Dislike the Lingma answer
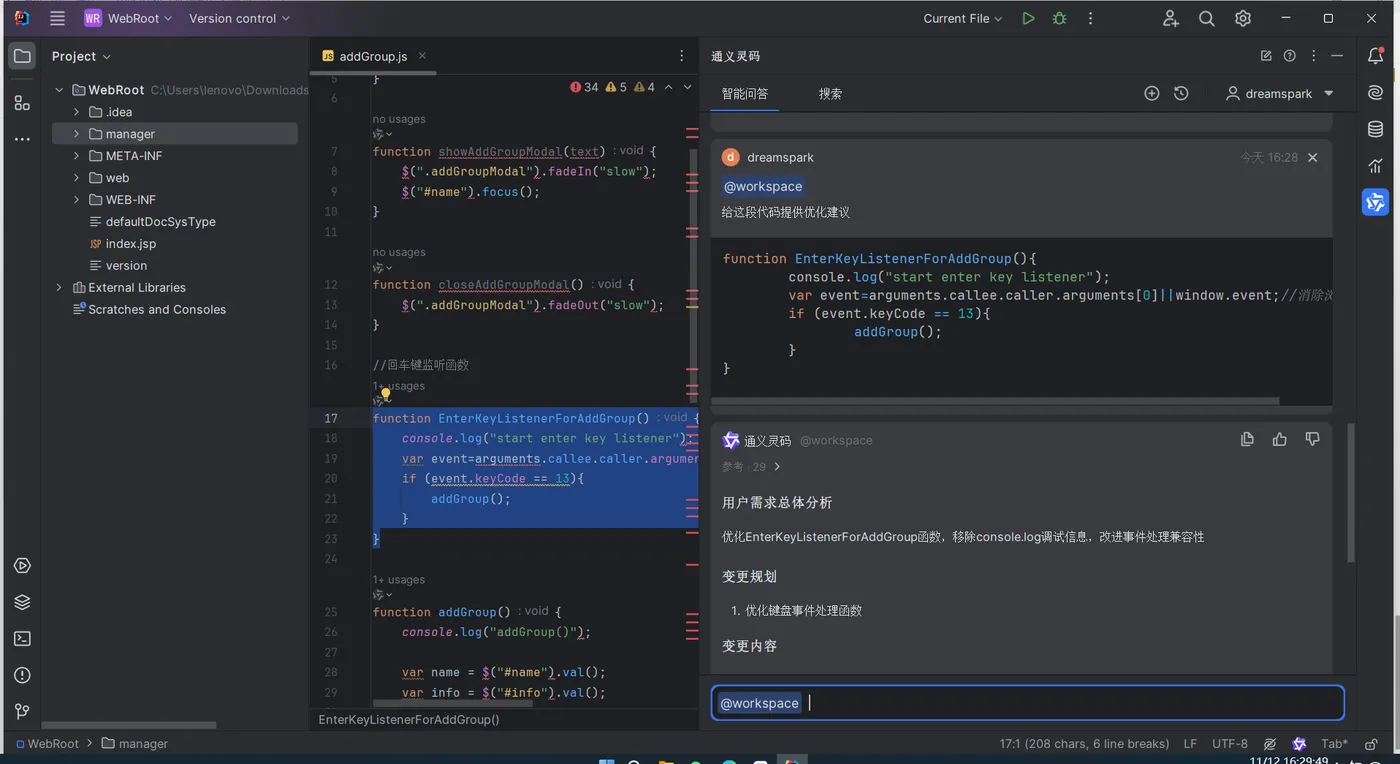This screenshot has height=764, width=1400. pyautogui.click(x=1313, y=439)
